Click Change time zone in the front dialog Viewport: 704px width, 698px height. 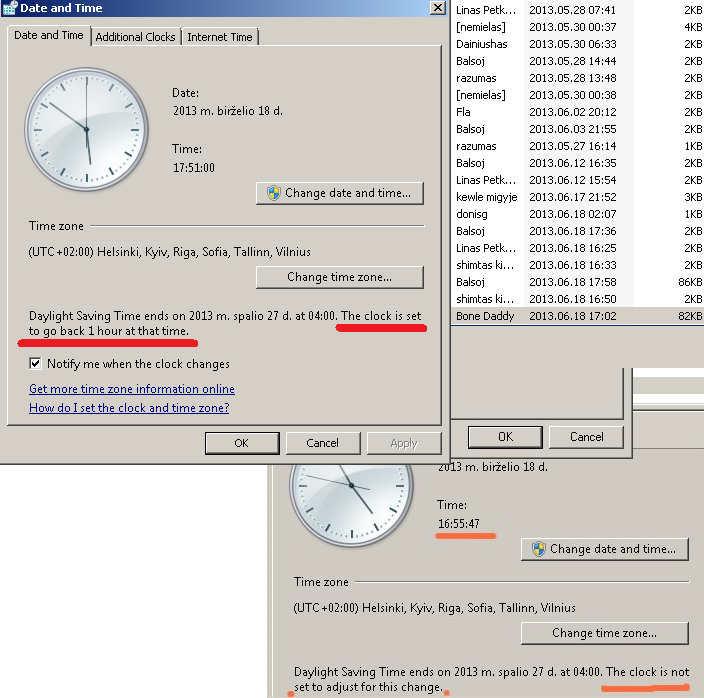click(339, 277)
